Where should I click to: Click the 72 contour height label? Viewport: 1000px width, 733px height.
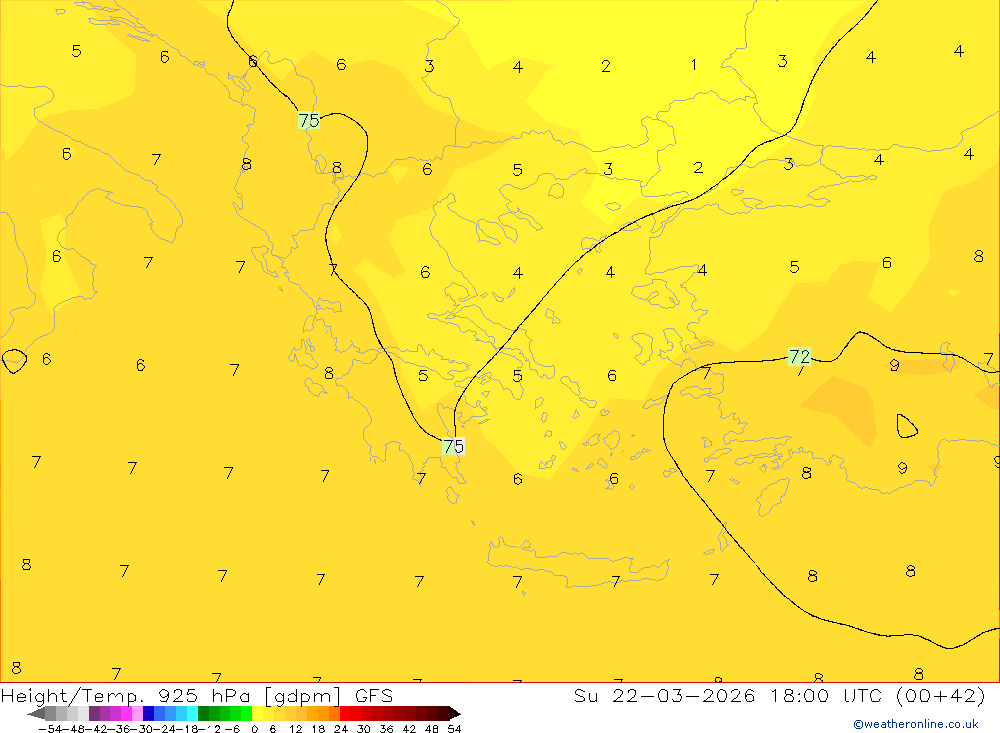799,356
